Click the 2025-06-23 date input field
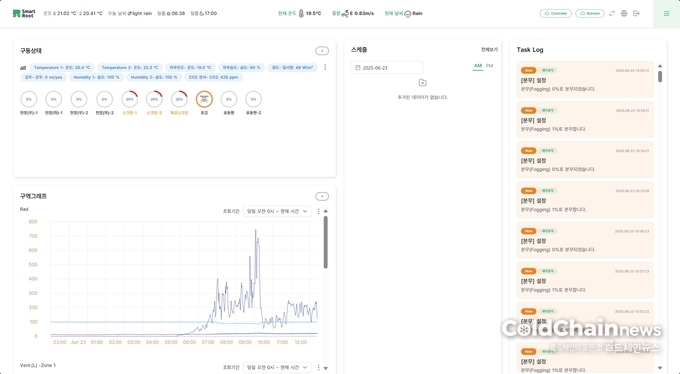Screen dimensions: 680x374 (387, 68)
